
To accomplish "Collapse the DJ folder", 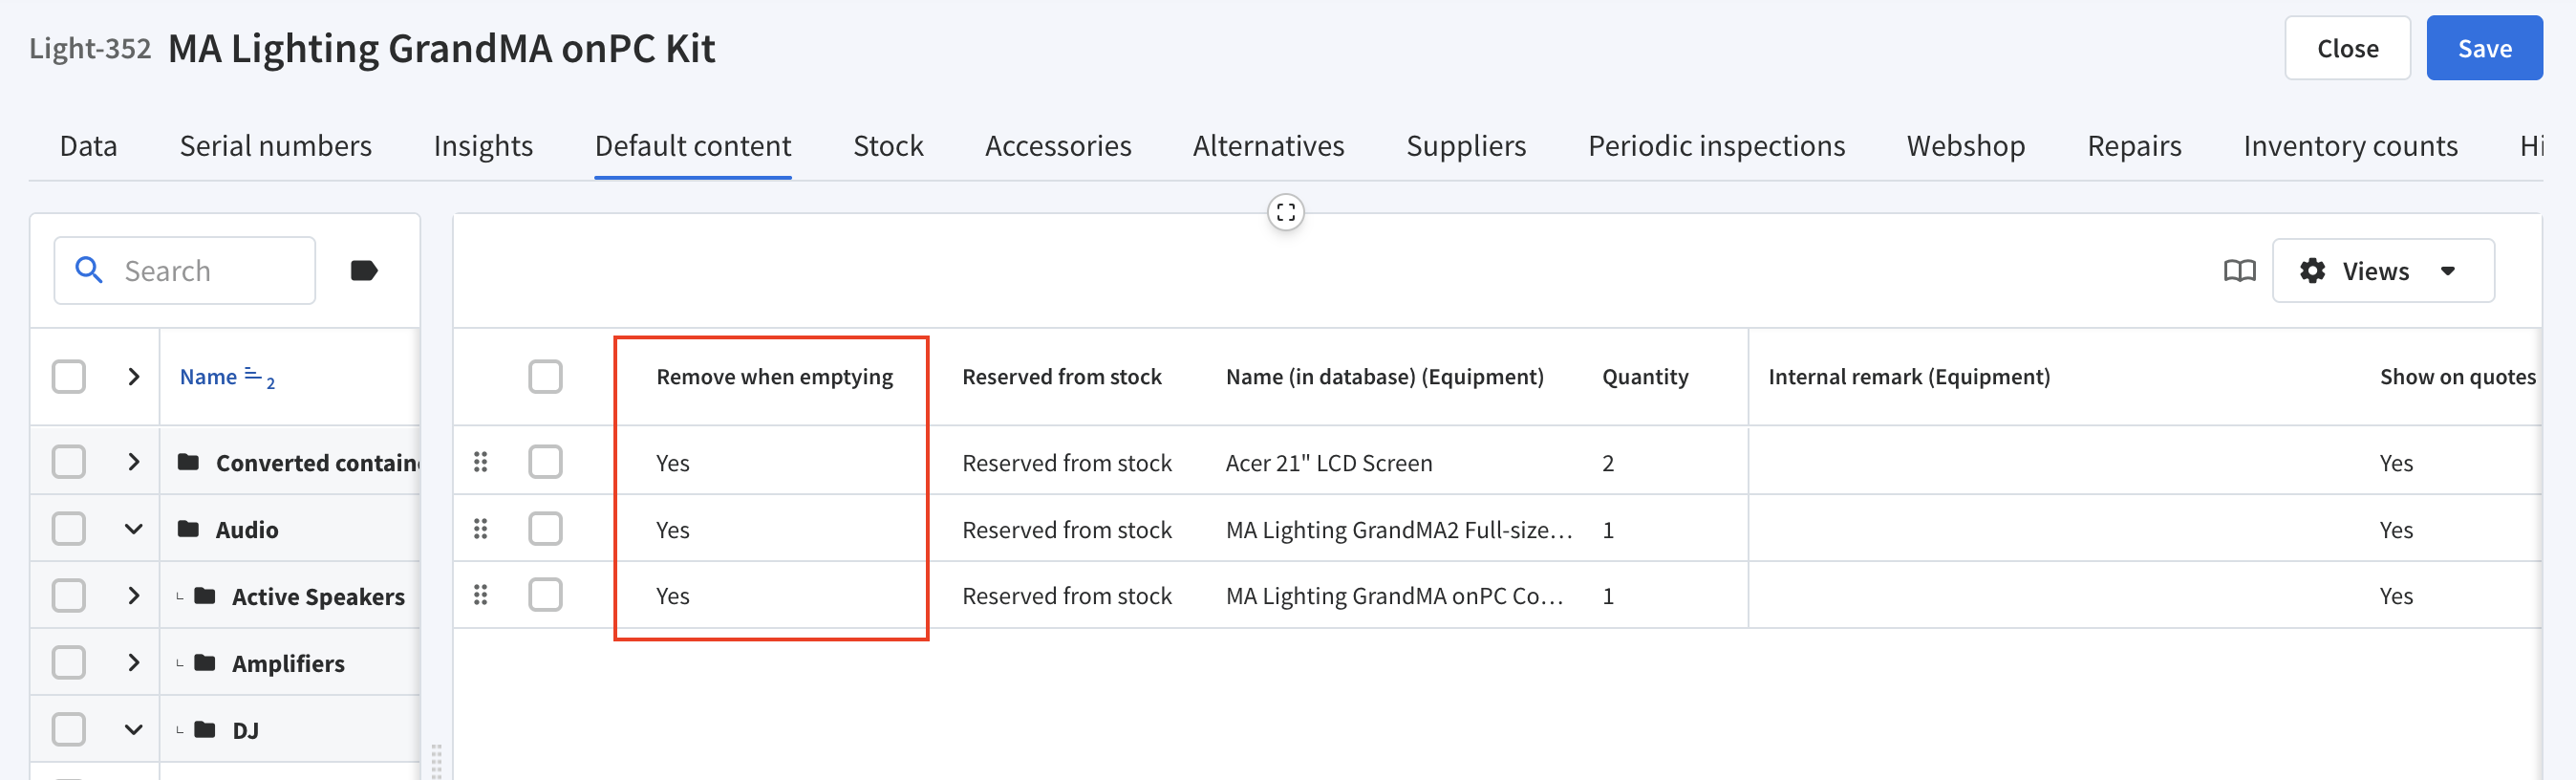I will pos(133,729).
